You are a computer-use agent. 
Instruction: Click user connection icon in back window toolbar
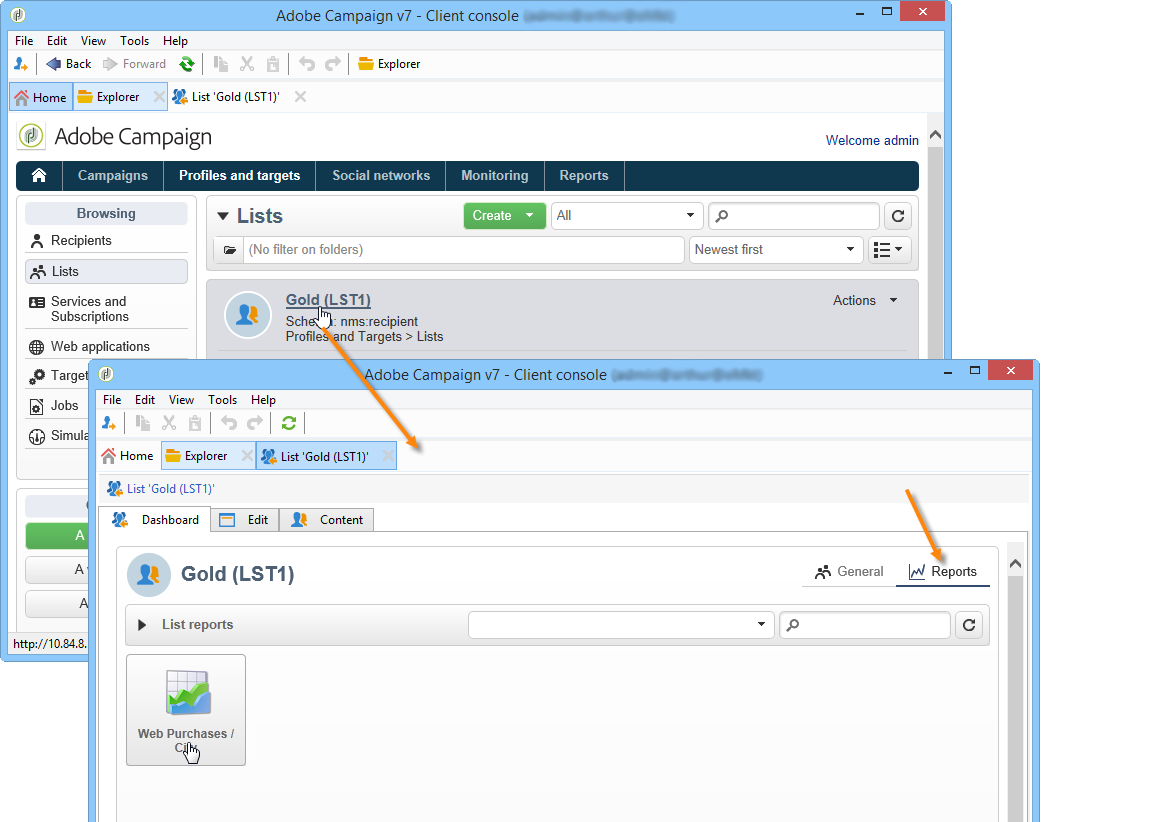pyautogui.click(x=21, y=64)
